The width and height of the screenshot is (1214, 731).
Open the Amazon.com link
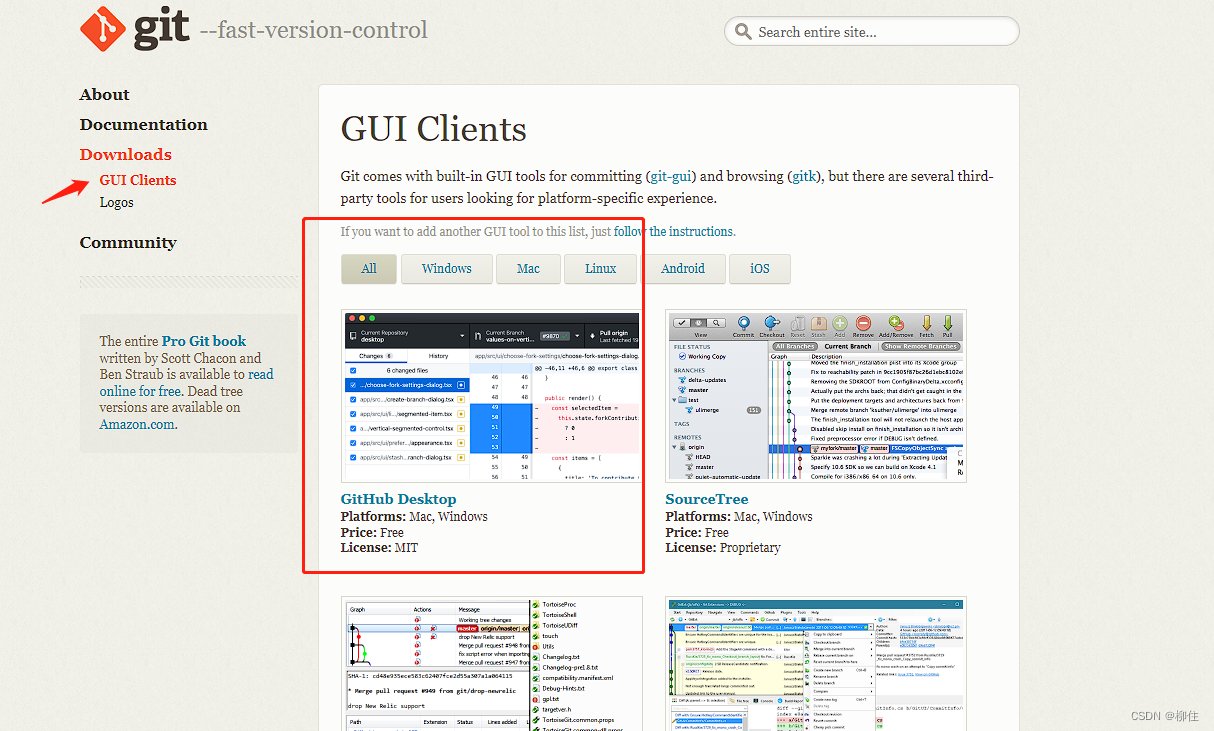(x=138, y=424)
